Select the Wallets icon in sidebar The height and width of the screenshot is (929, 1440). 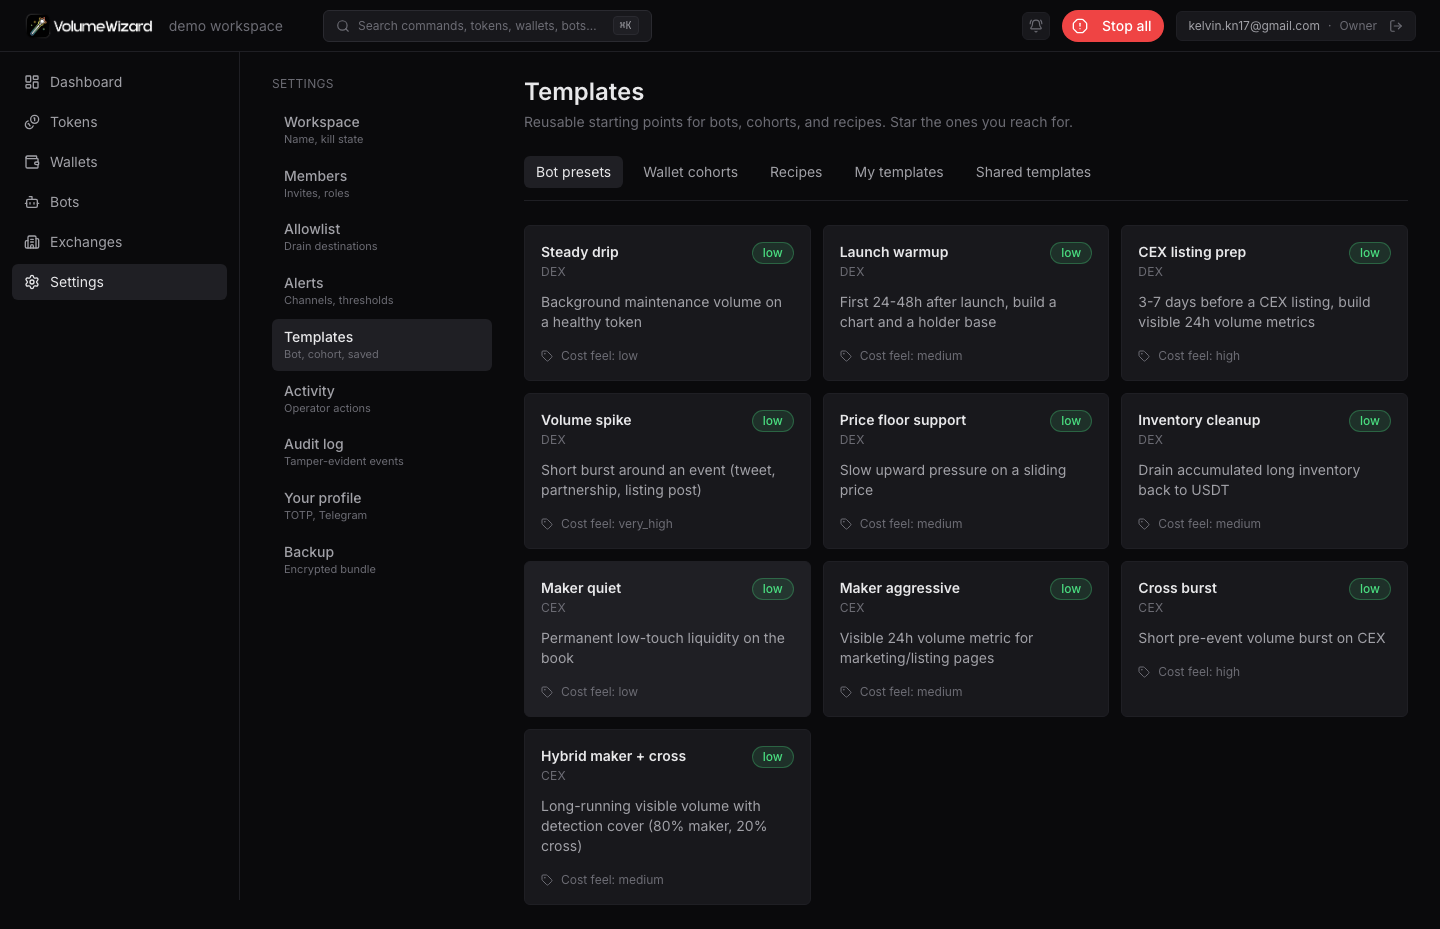[x=32, y=162]
